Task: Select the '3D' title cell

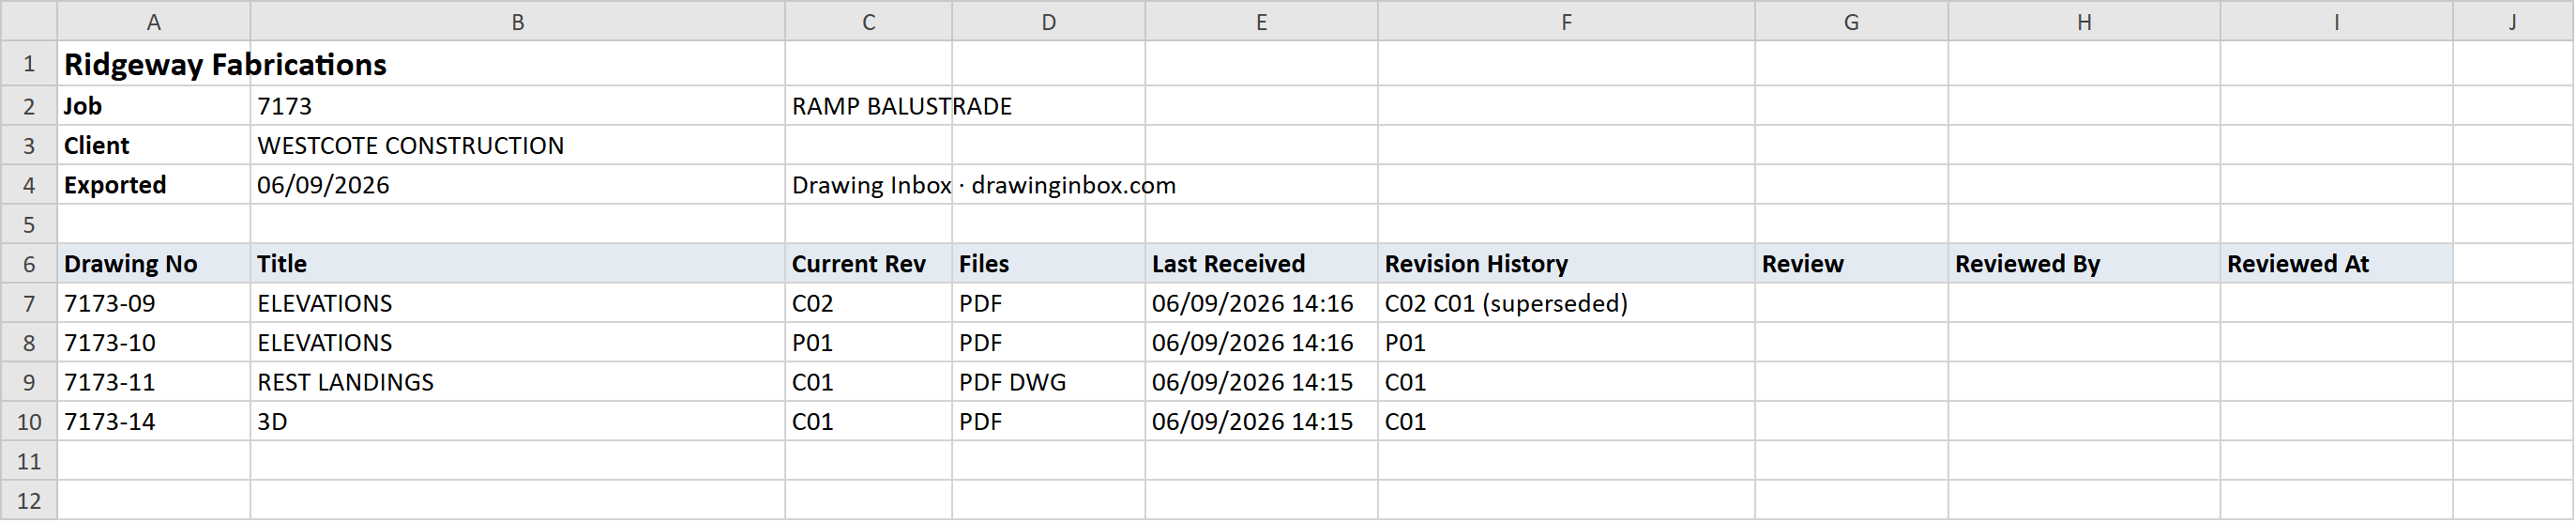Action: coord(518,422)
